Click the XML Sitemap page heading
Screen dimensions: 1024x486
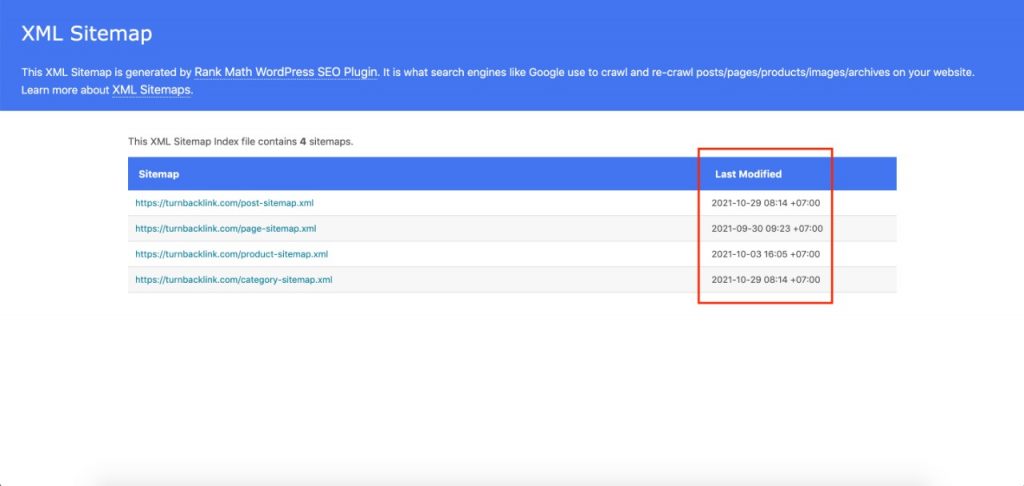(x=87, y=34)
